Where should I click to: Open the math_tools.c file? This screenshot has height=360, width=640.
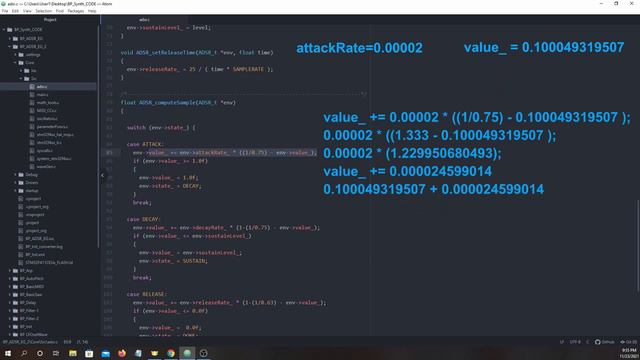pyautogui.click(x=48, y=103)
